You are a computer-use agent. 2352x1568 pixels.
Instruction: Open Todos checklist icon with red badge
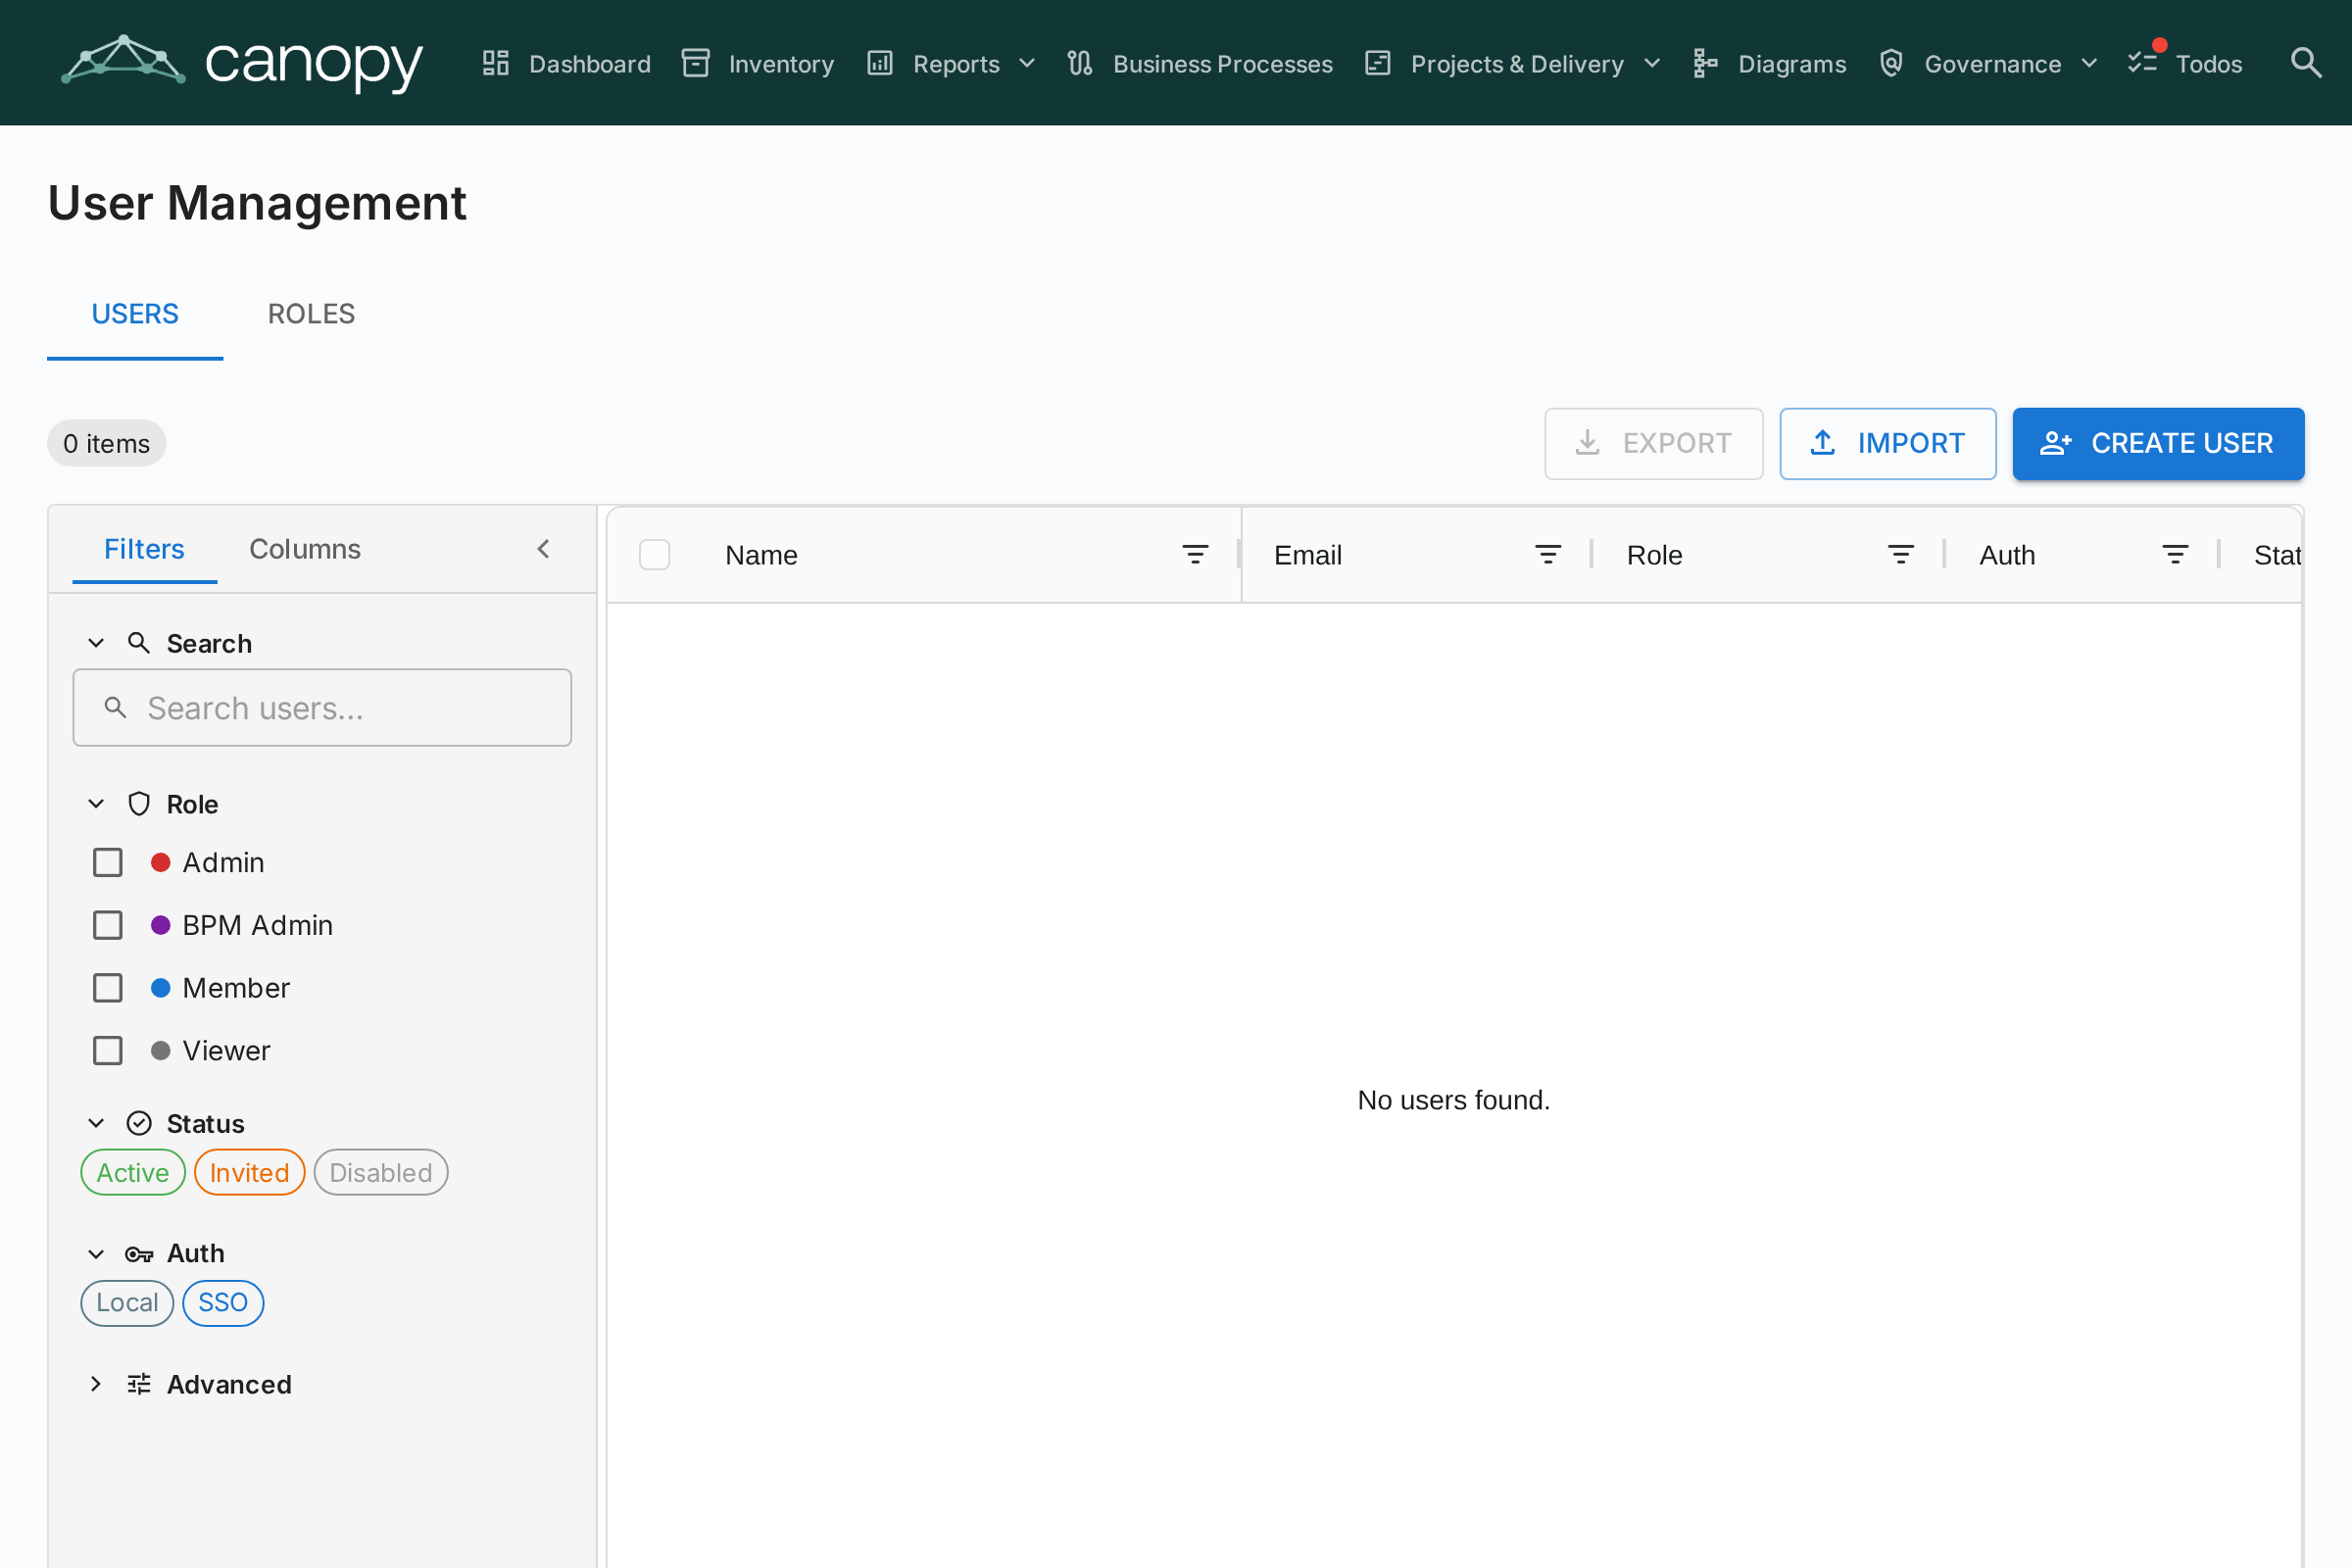[x=2142, y=63]
